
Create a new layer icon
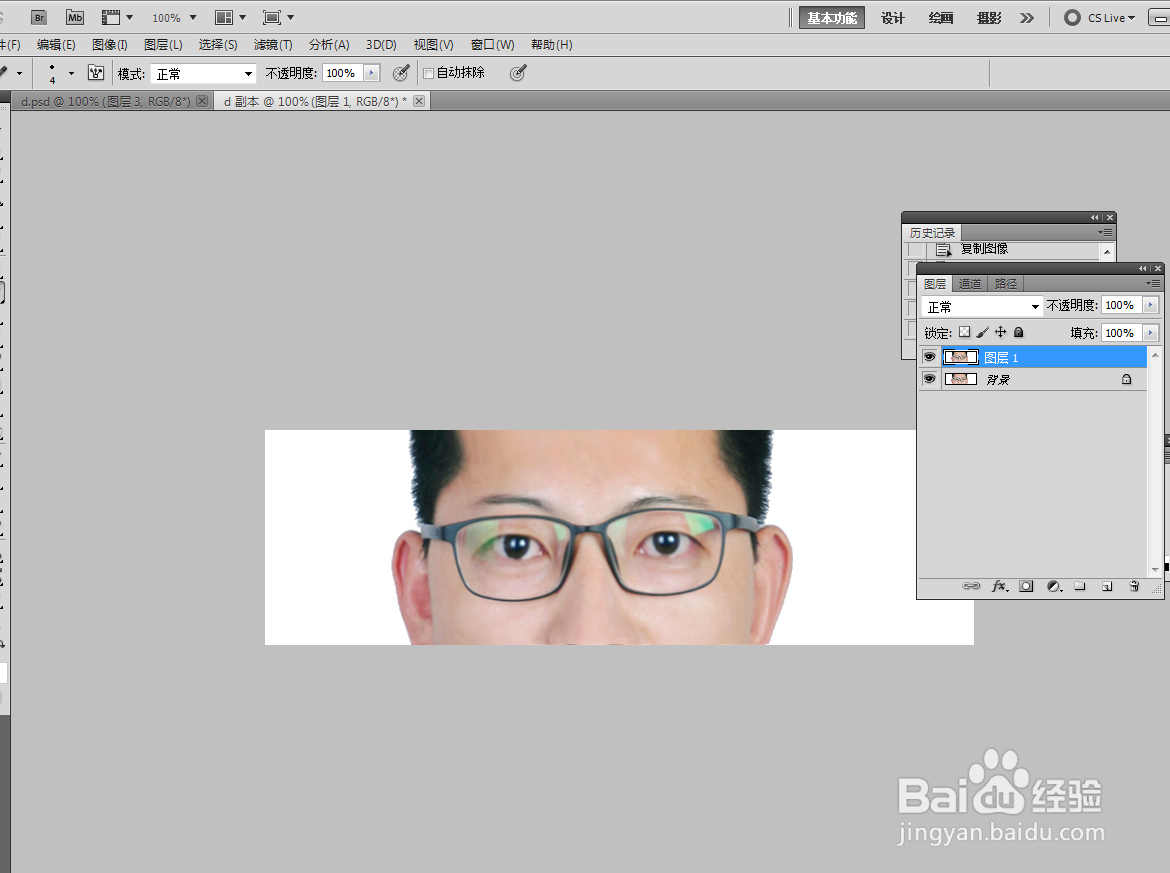tap(1107, 586)
